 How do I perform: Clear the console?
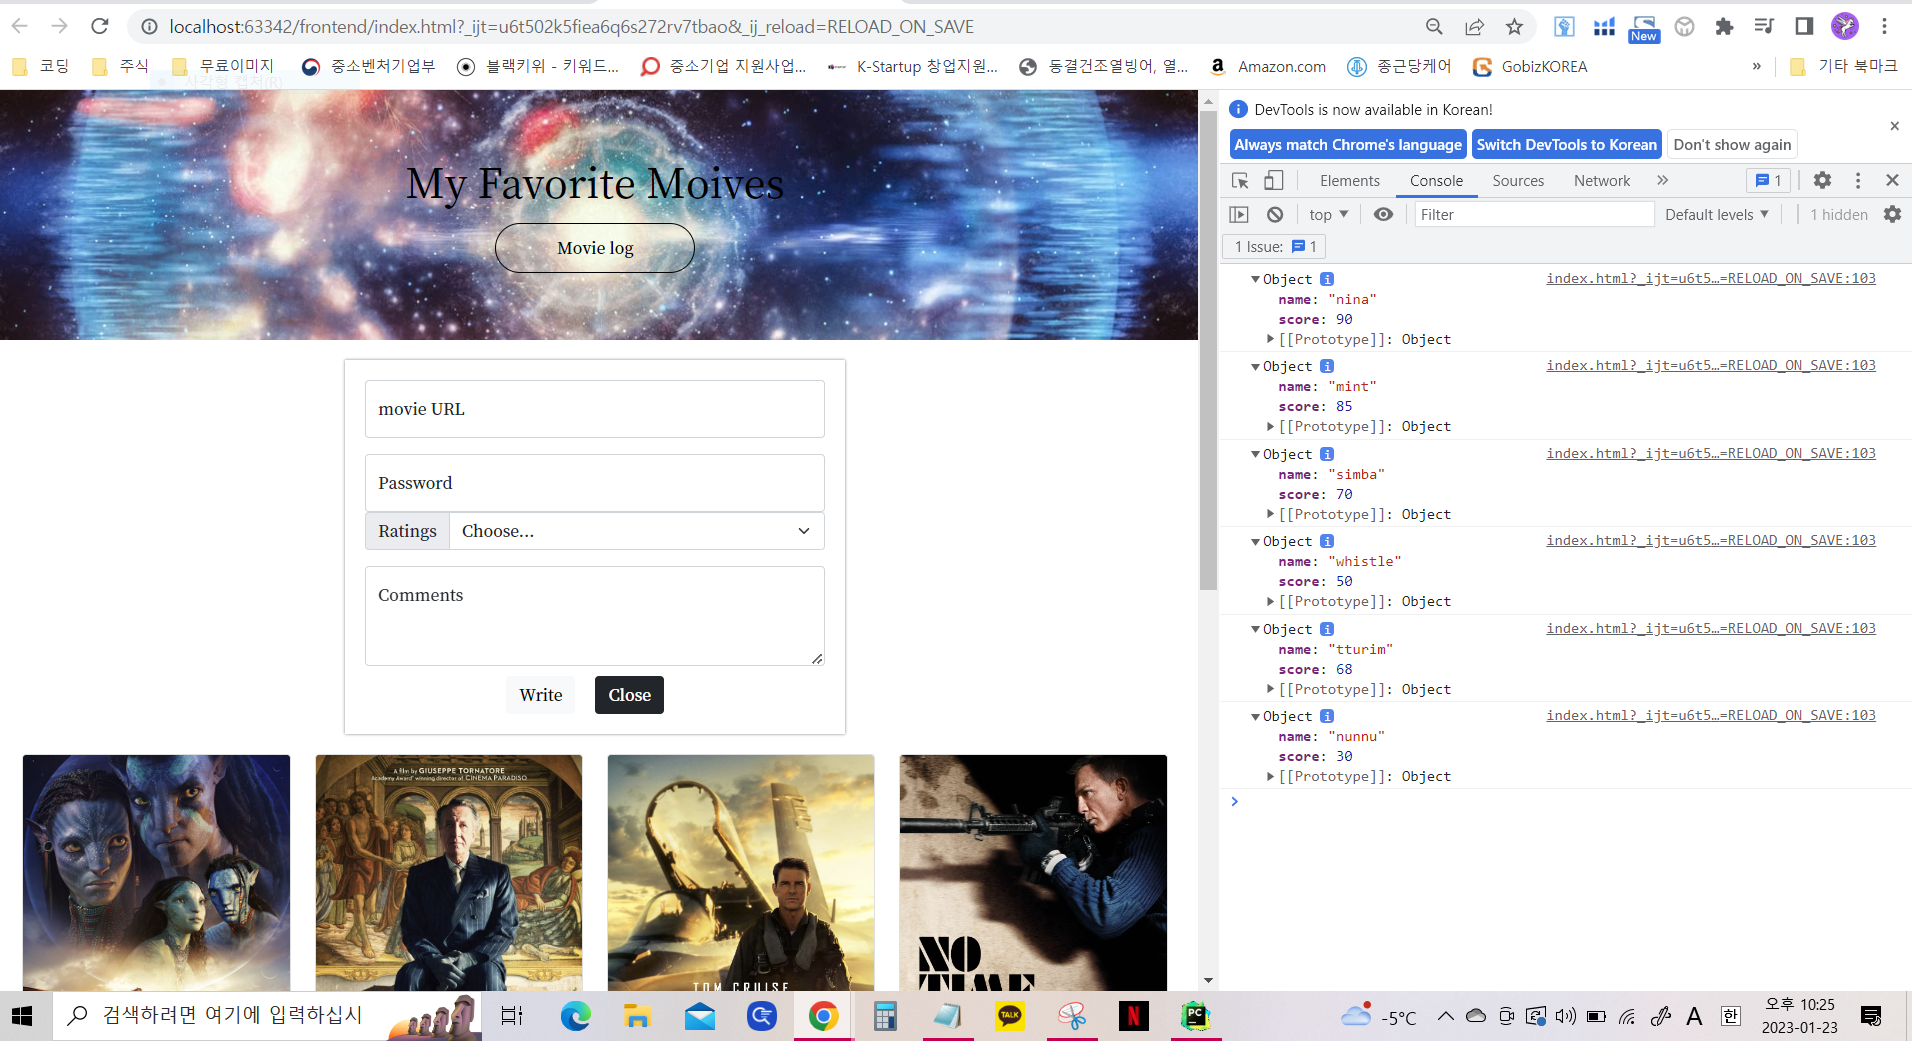pos(1275,214)
